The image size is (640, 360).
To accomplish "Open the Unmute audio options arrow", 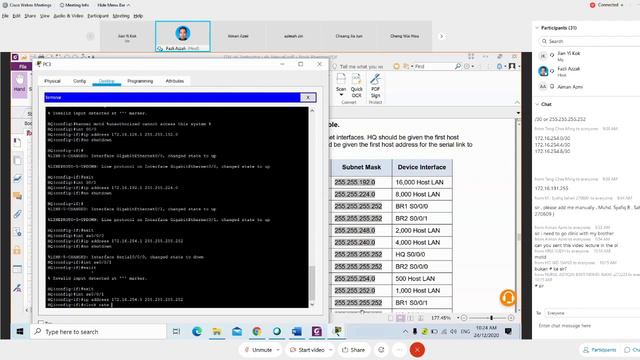I will [x=278, y=350].
